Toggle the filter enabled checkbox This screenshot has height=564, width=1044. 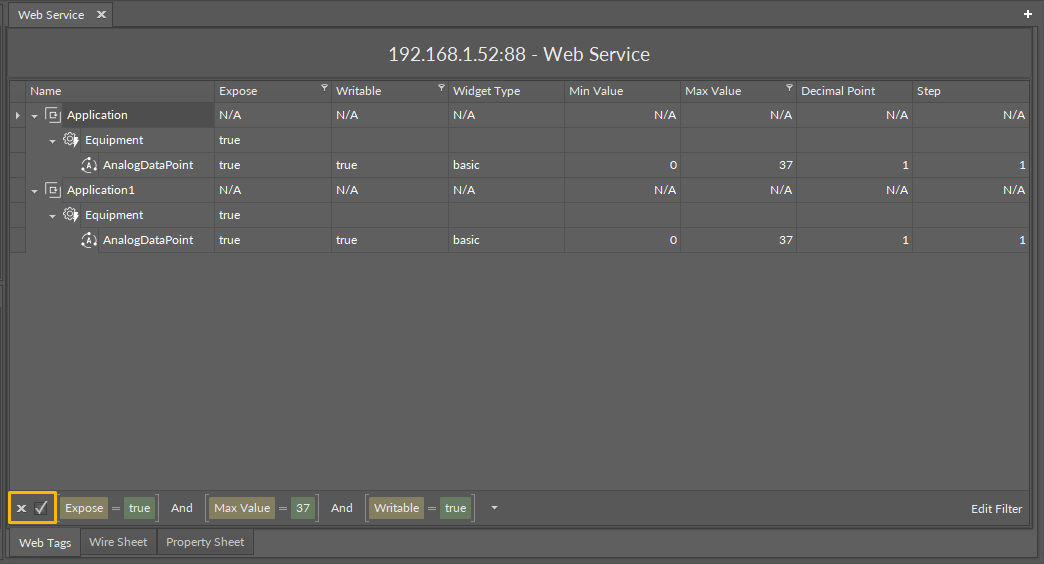[41, 508]
